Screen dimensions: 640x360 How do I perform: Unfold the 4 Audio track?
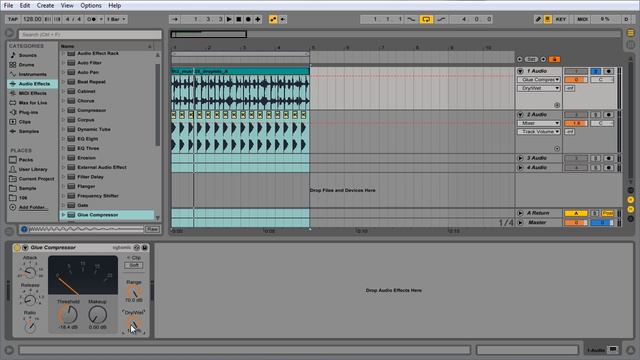(520, 168)
